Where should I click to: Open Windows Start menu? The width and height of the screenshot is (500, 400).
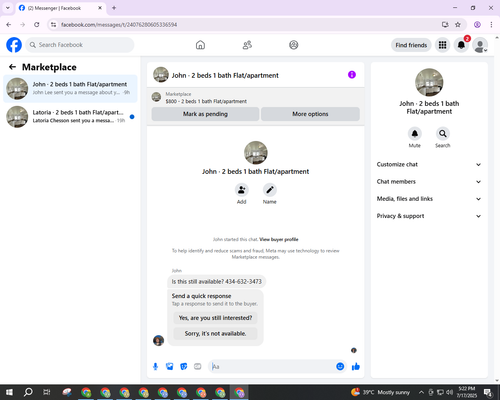[x=9, y=392]
